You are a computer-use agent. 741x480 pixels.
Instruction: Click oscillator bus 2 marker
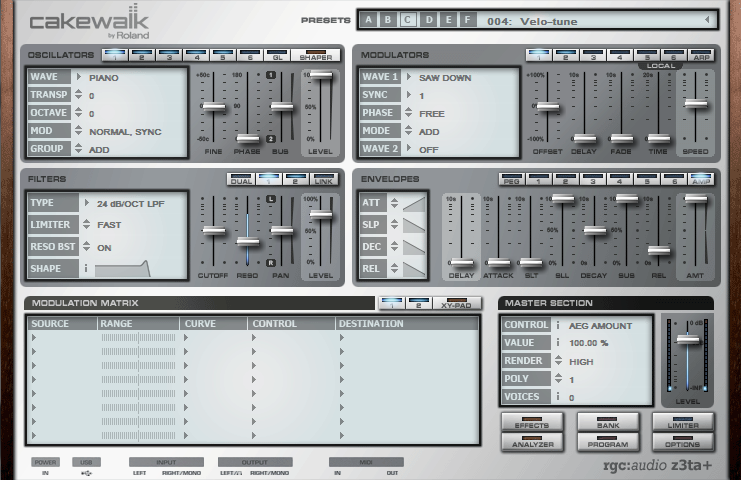tap(271, 139)
